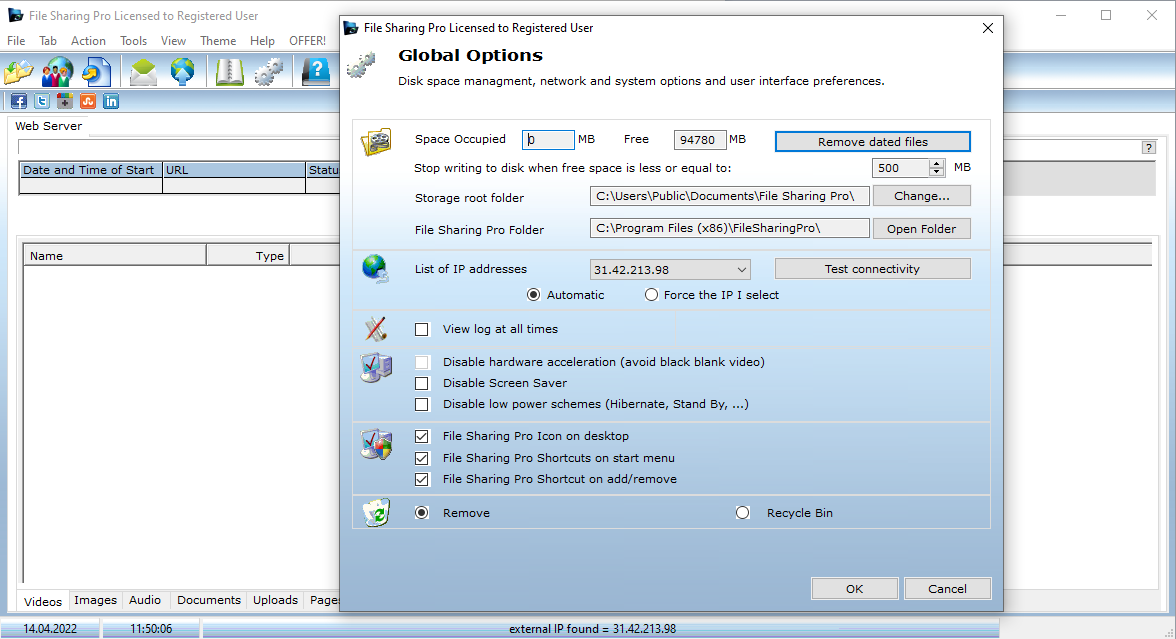Share via the StumbleUpon icon
The width and height of the screenshot is (1176, 639).
tap(88, 101)
